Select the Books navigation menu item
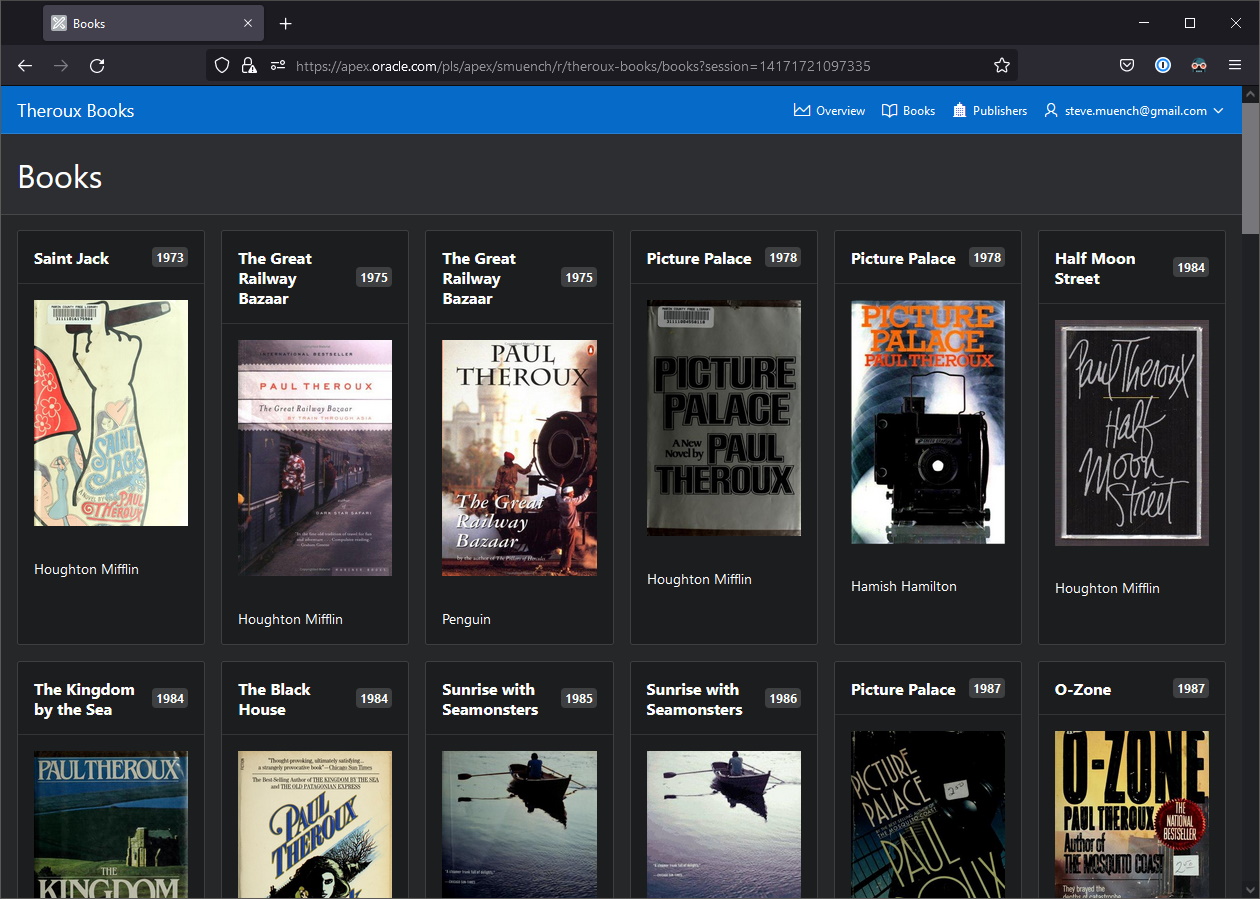 908,111
